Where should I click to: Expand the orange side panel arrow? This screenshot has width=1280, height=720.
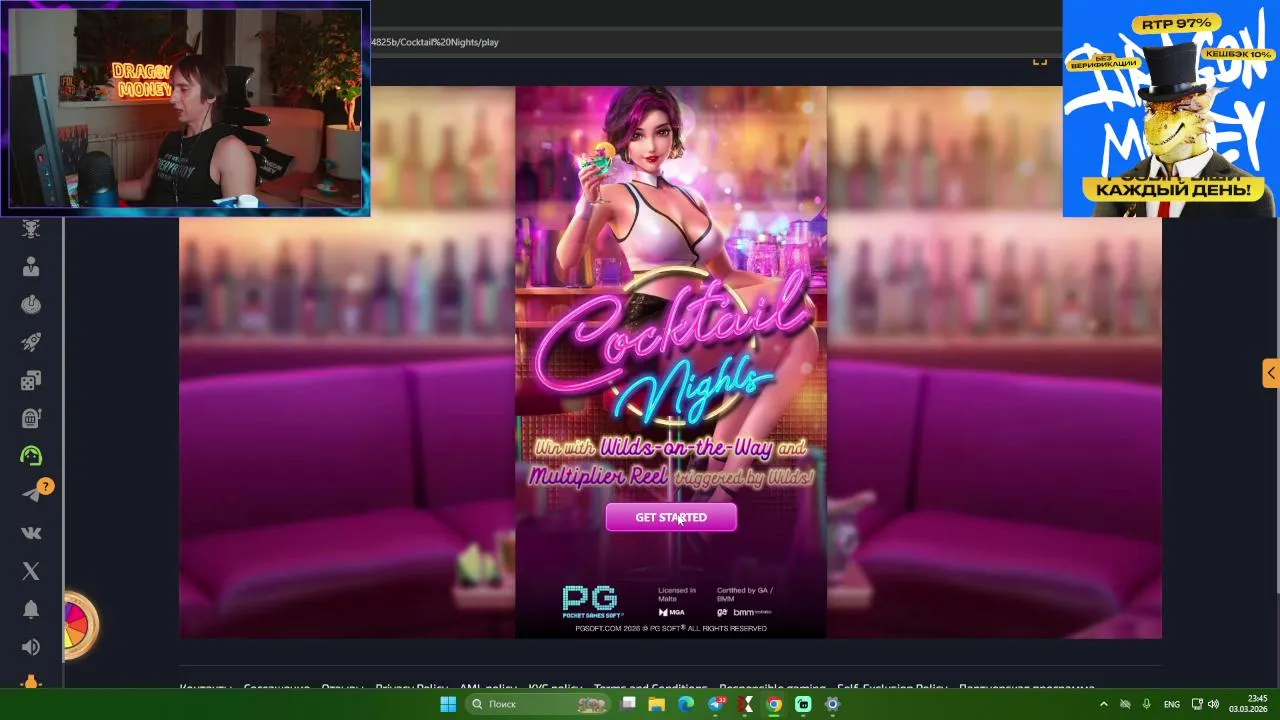coord(1270,374)
